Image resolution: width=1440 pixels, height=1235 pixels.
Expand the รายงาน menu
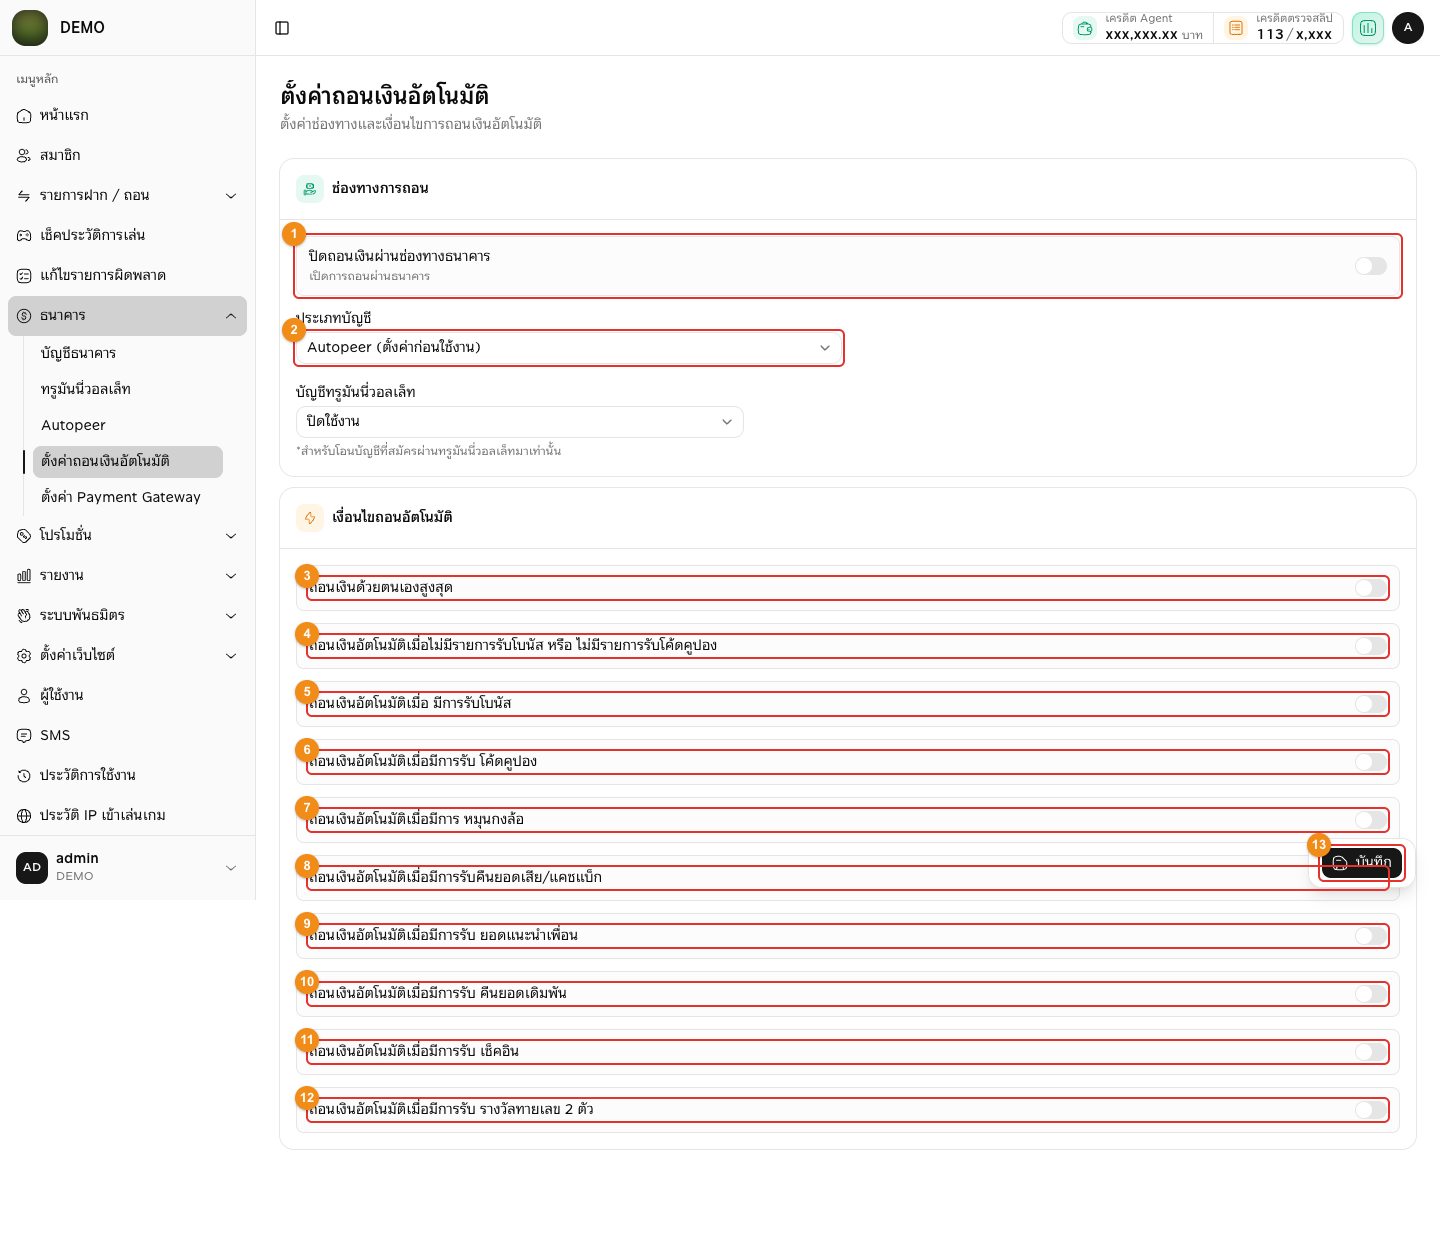click(127, 576)
